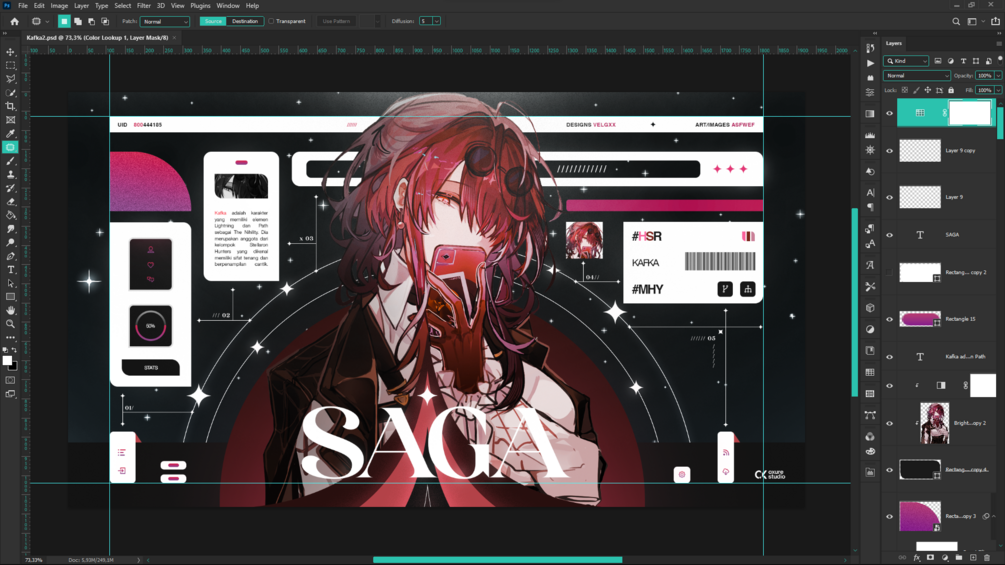
Task: Open the Opacity slider dropdown arrow
Action: tap(999, 76)
